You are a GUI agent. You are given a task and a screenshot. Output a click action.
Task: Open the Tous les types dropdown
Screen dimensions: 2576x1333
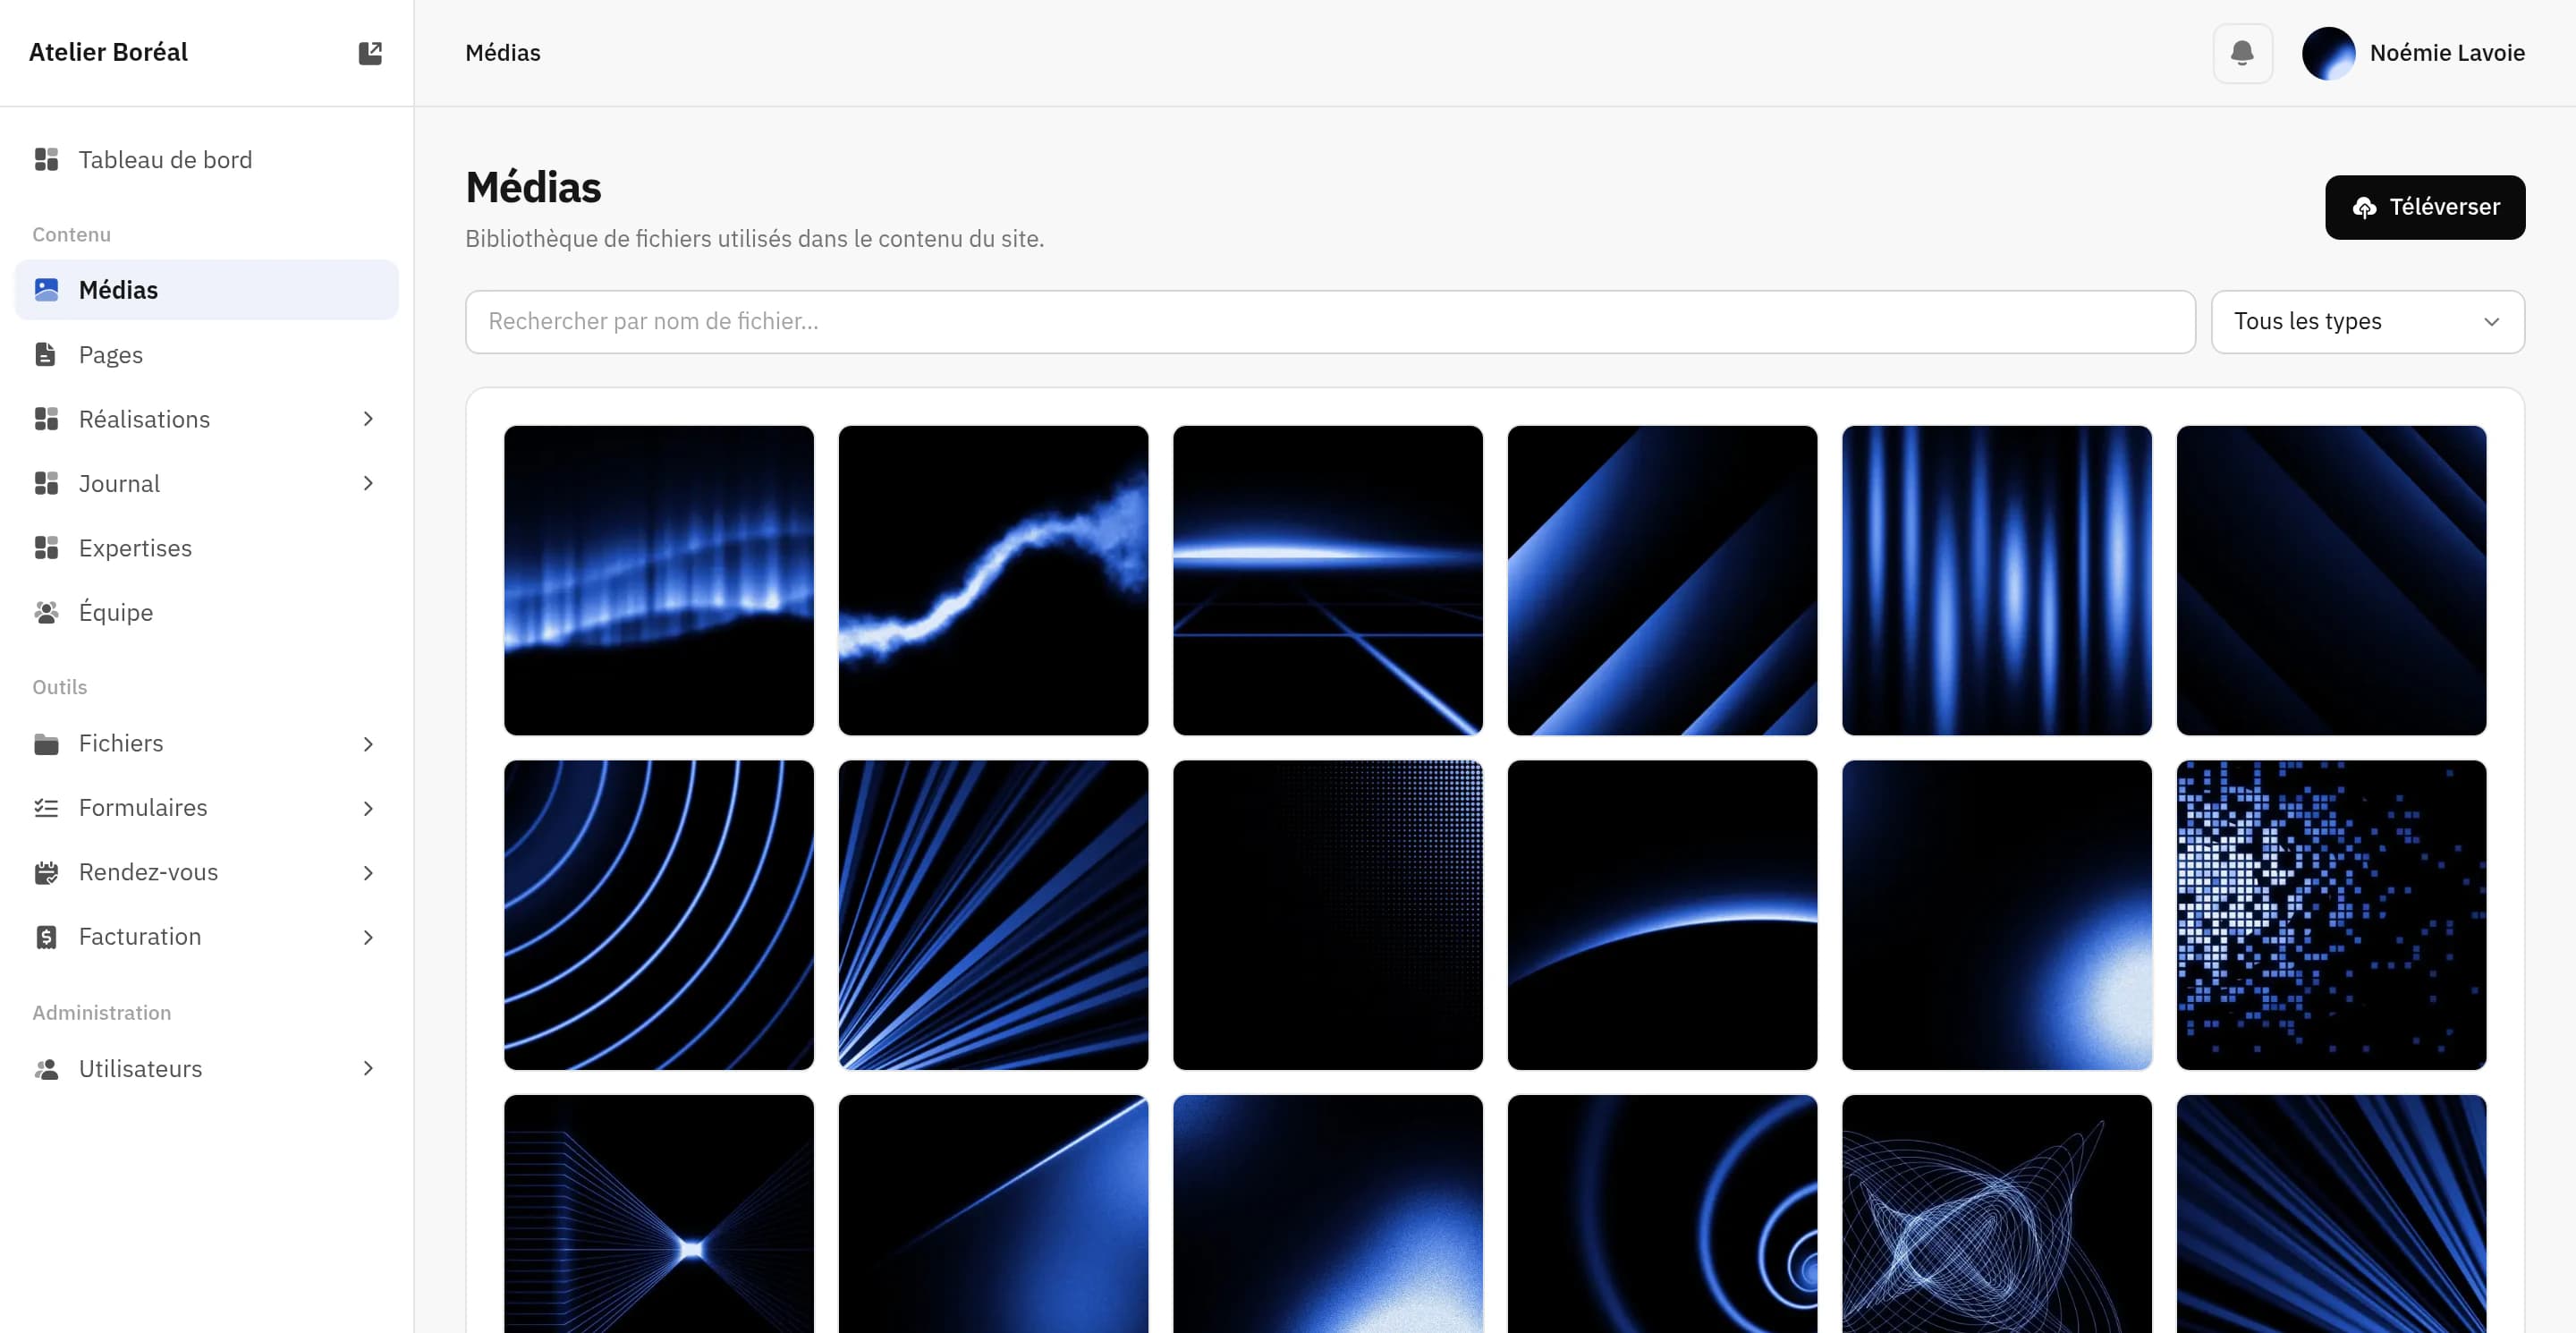pos(2367,322)
